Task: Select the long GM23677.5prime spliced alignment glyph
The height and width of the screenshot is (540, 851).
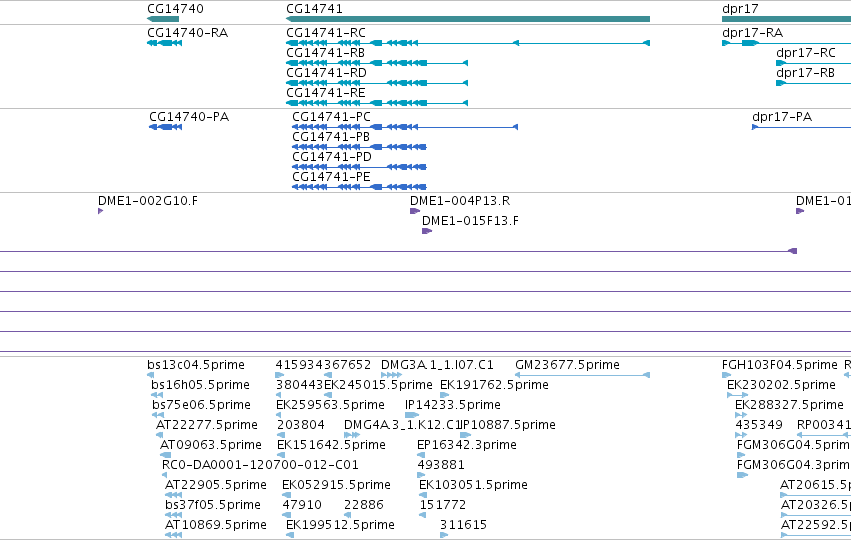Action: pos(582,375)
